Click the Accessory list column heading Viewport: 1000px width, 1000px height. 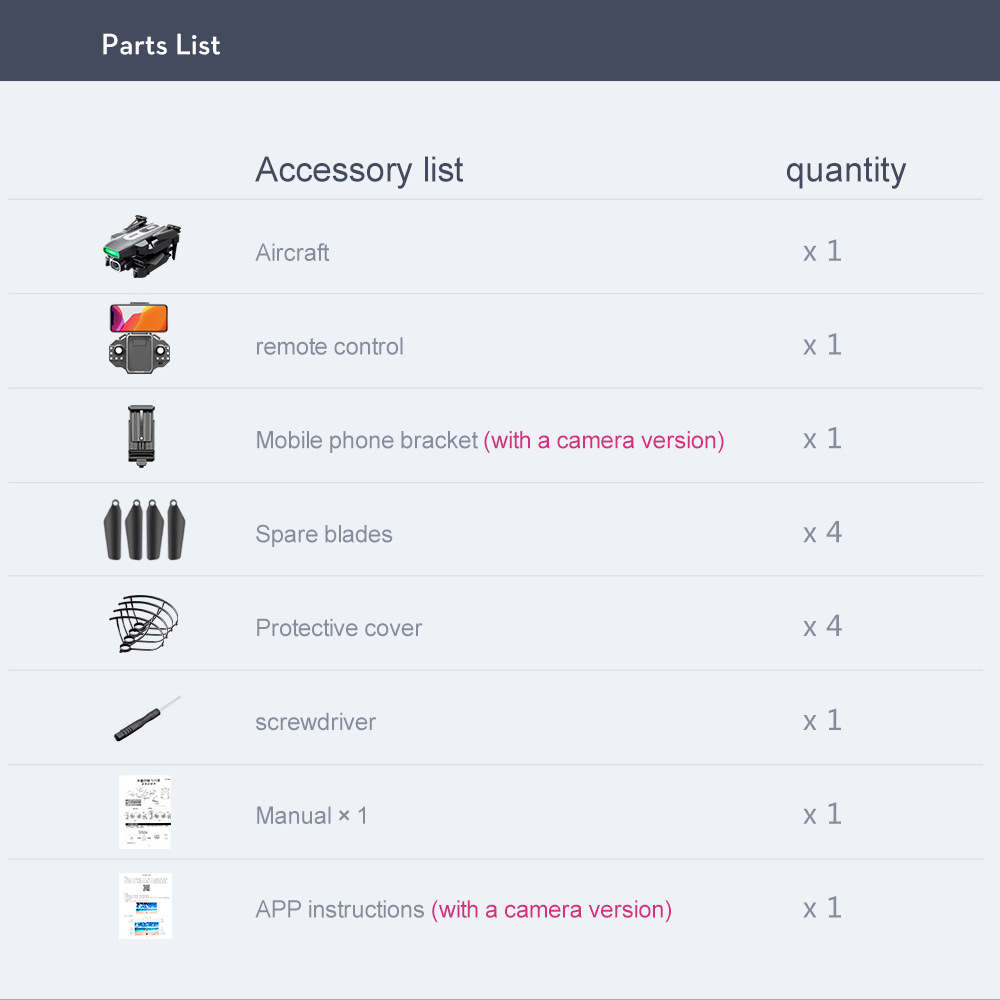(359, 170)
